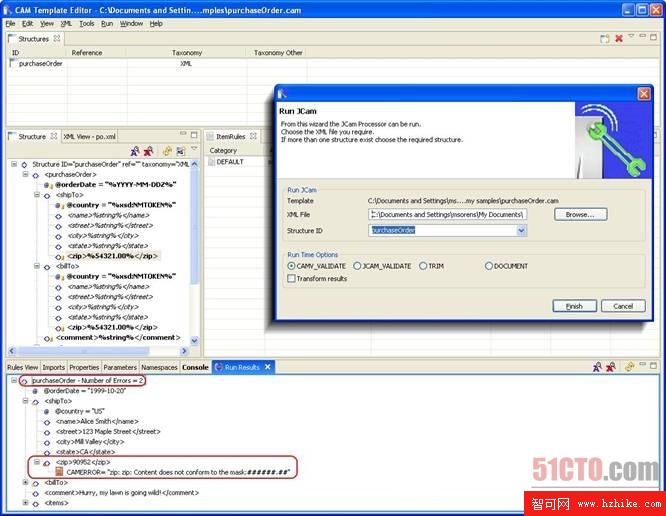Click the XML File path input field
The height and width of the screenshot is (516, 666).
(447, 214)
